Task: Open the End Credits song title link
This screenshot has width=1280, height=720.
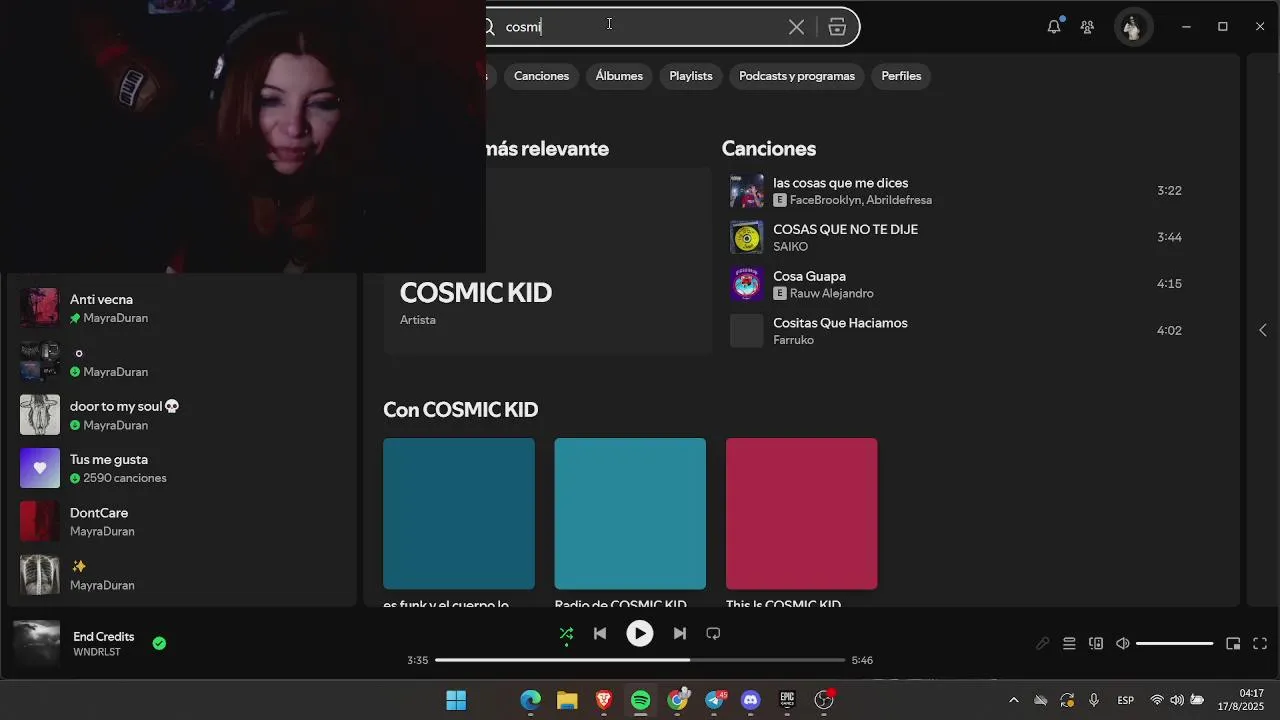Action: 103,636
